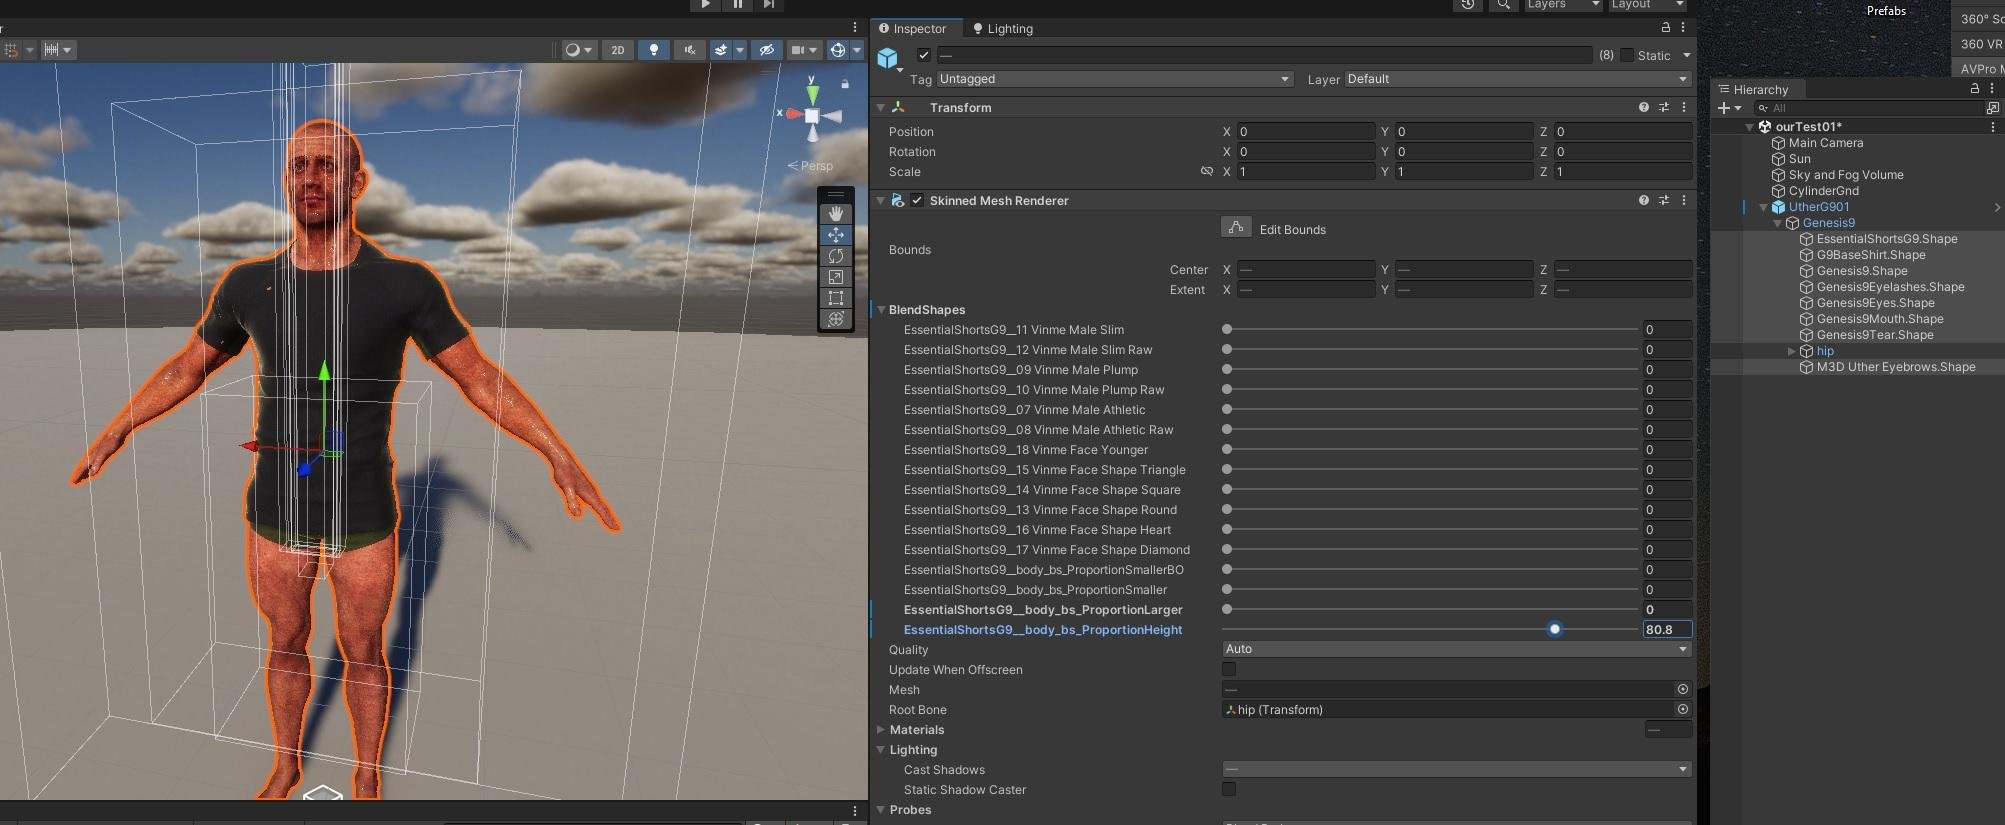Select the Move tool in scene overlay
This screenshot has height=825, width=2005.
[835, 235]
